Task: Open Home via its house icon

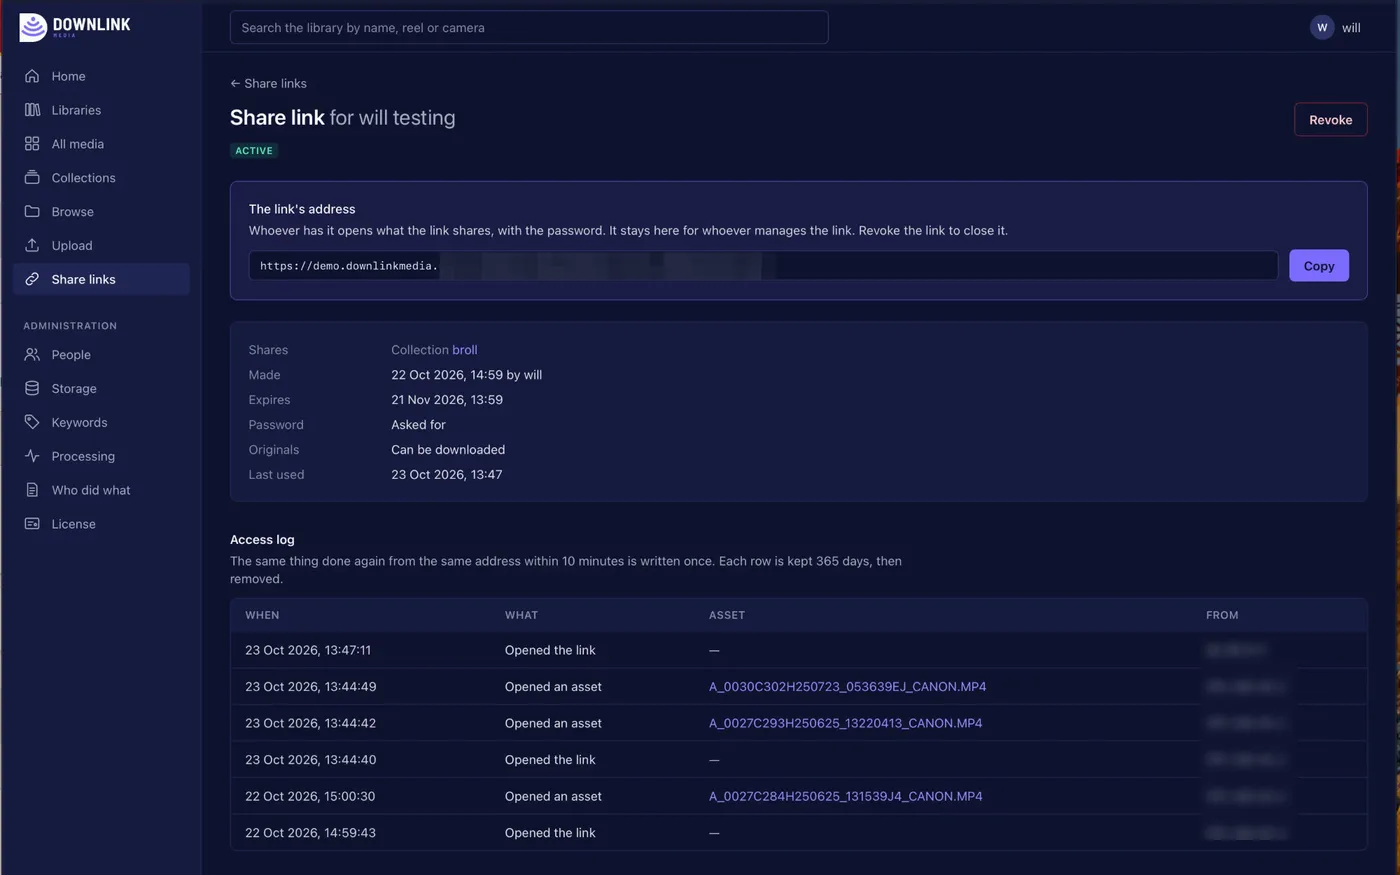Action: (x=32, y=76)
